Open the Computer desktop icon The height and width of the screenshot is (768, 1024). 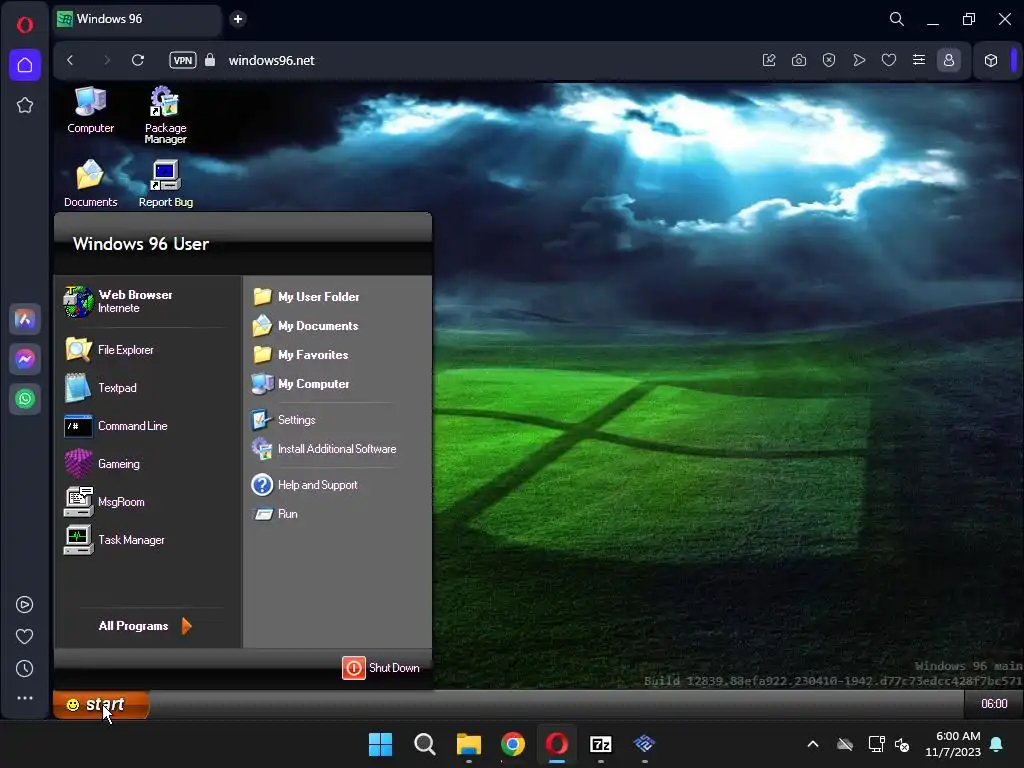click(90, 110)
